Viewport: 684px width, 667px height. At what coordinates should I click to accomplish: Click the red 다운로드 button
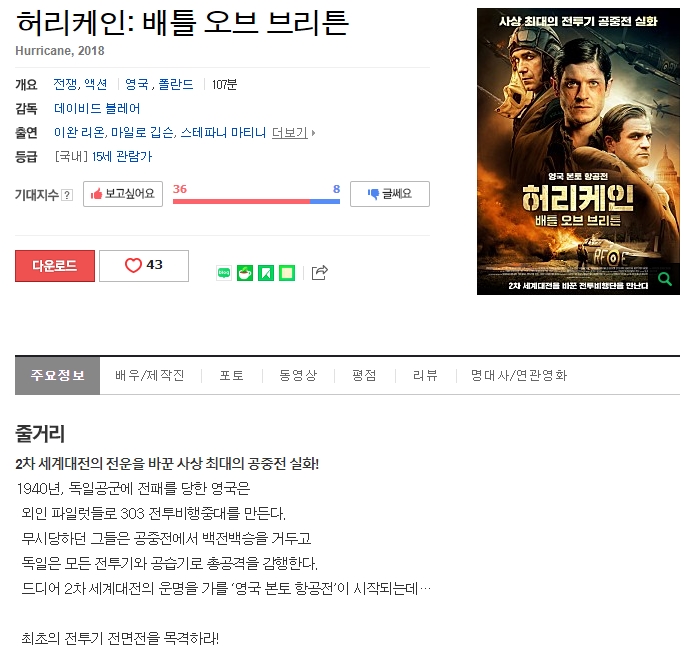click(55, 266)
